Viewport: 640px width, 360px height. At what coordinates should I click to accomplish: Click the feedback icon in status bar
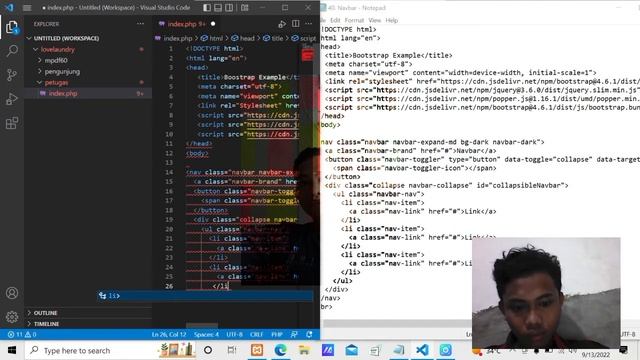pos(294,334)
